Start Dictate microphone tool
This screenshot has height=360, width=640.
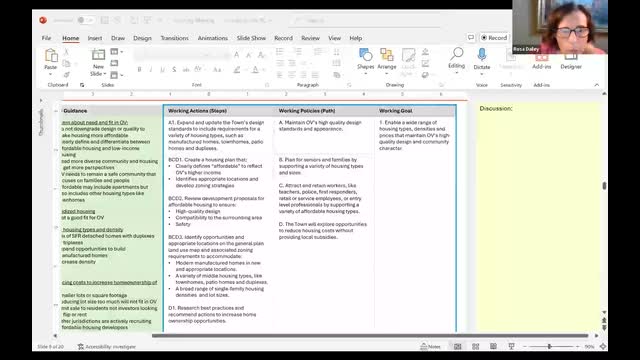pos(482,60)
